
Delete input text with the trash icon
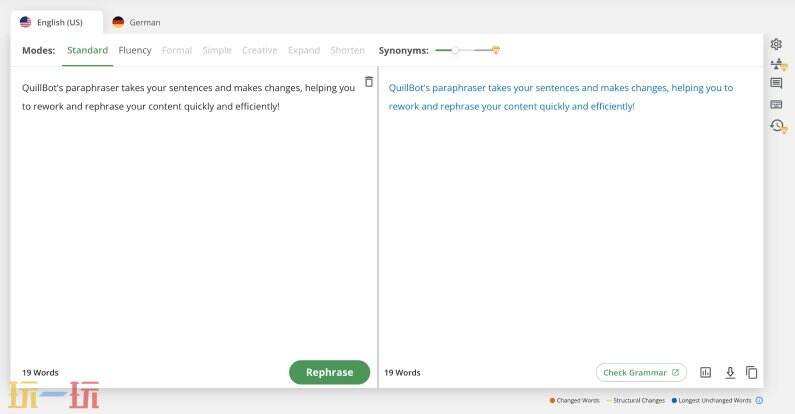[369, 82]
